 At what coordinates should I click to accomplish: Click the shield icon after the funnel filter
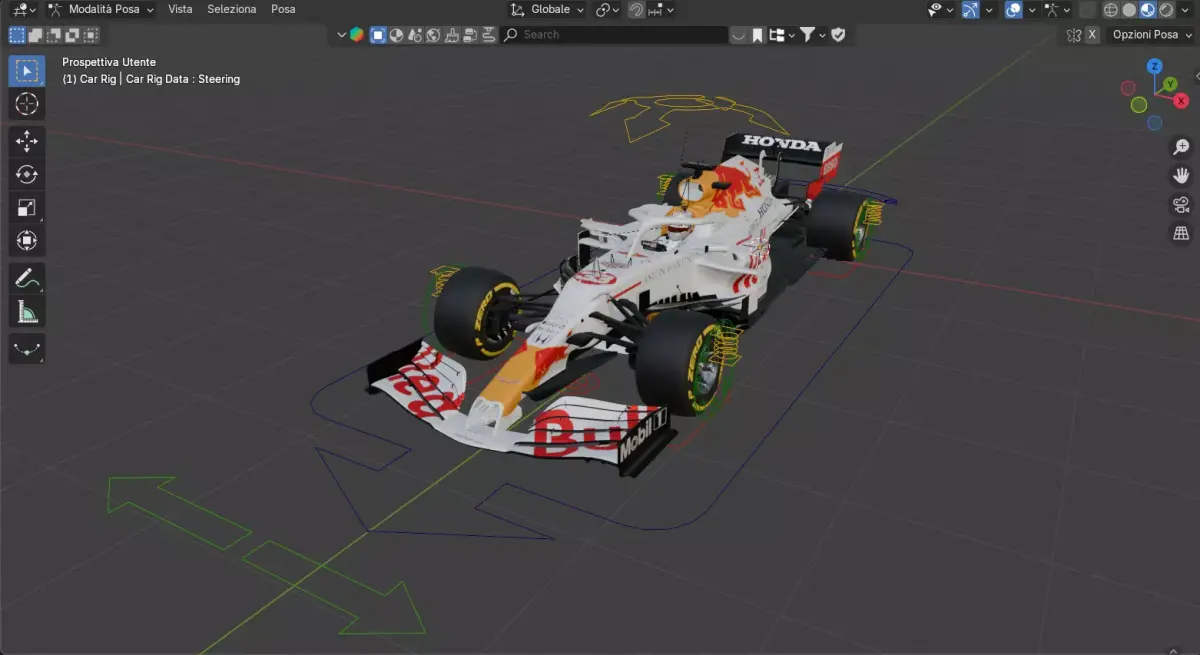pos(838,34)
